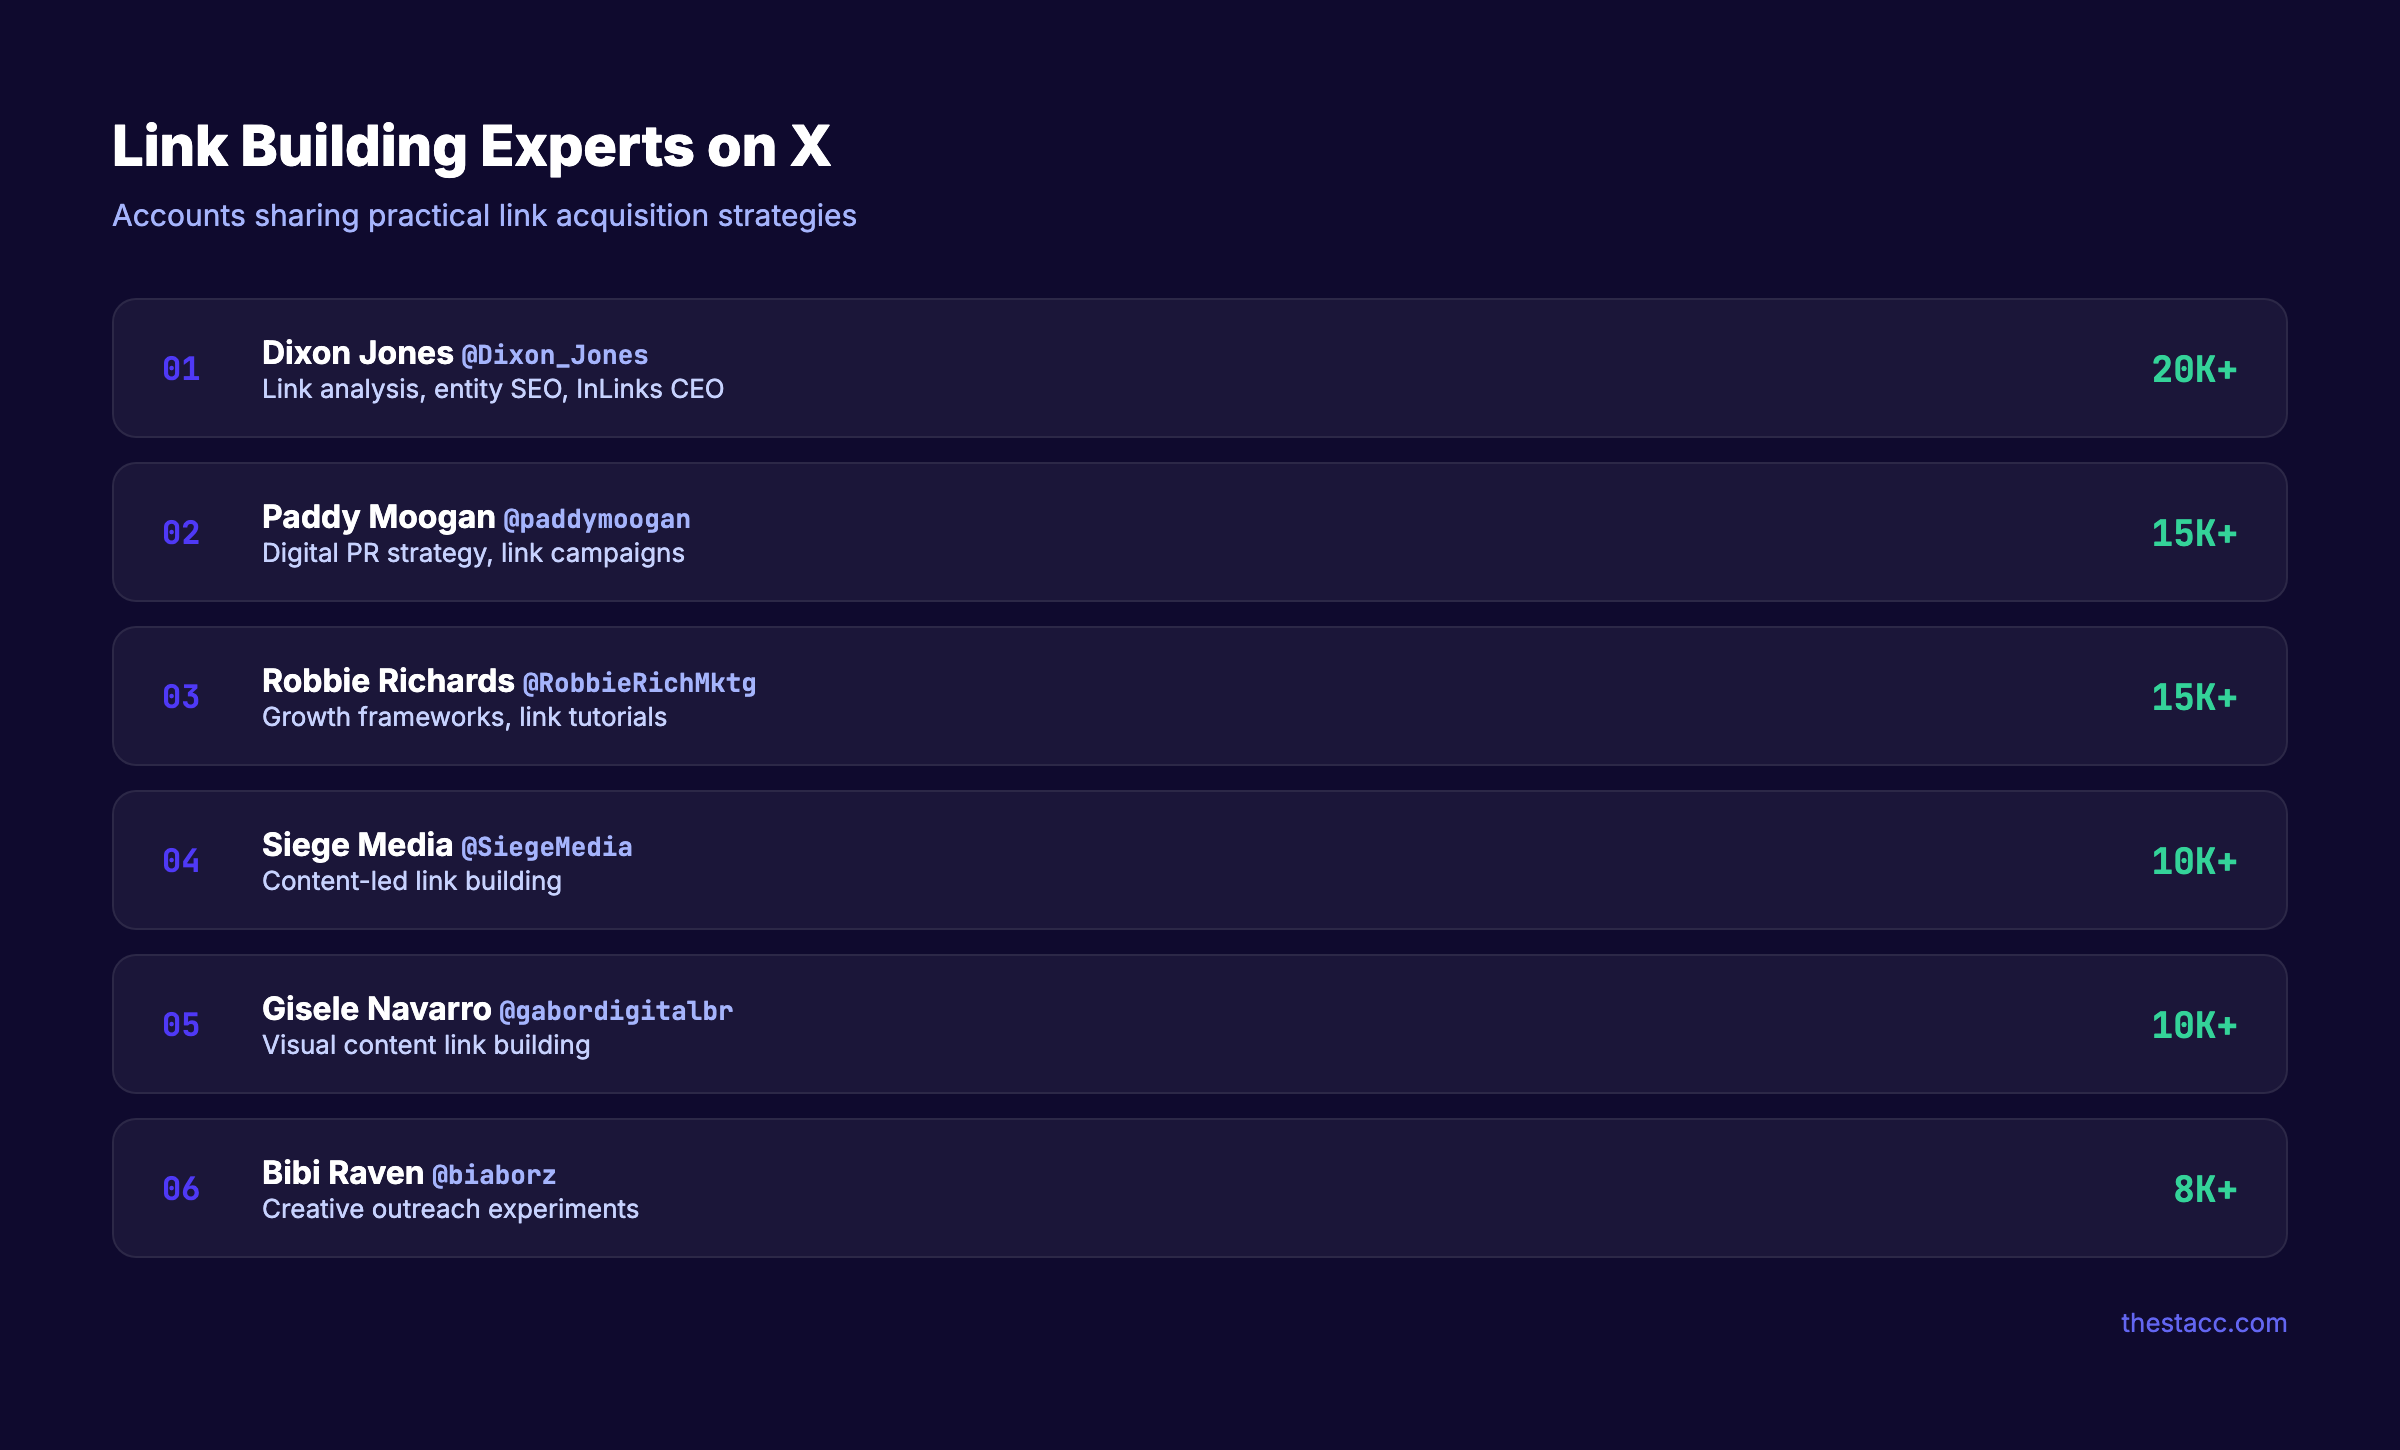The height and width of the screenshot is (1450, 2400).
Task: Click the Siege Media card
Action: (x=1200, y=860)
